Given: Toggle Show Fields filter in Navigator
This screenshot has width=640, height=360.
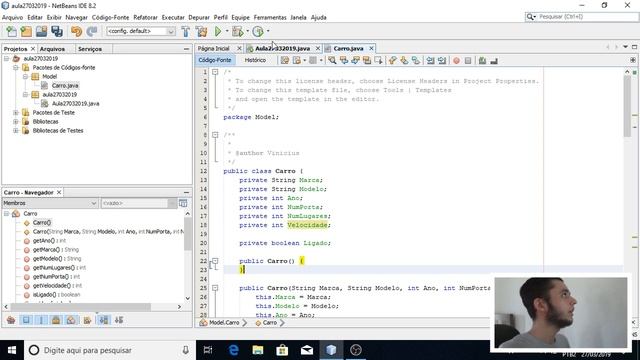Looking at the screenshot, I should [x=26, y=320].
